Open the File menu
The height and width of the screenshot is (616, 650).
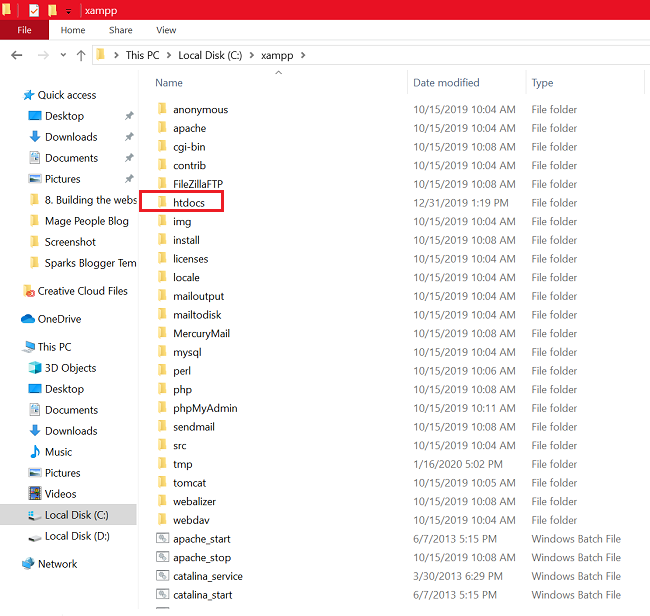(x=24, y=30)
